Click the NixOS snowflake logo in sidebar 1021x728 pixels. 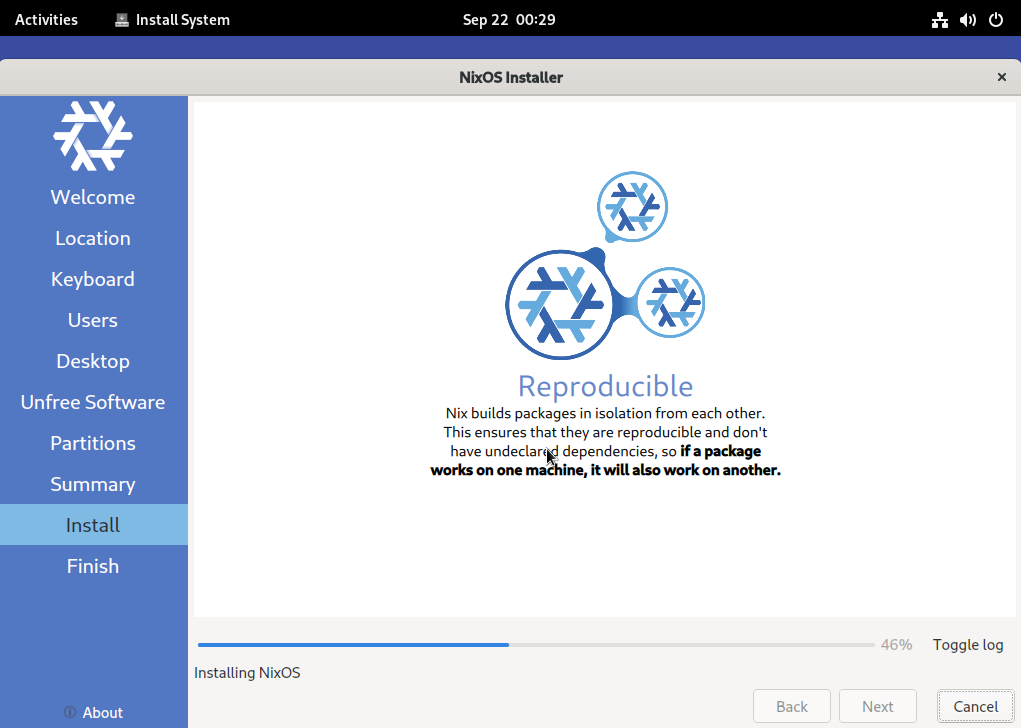coord(93,135)
